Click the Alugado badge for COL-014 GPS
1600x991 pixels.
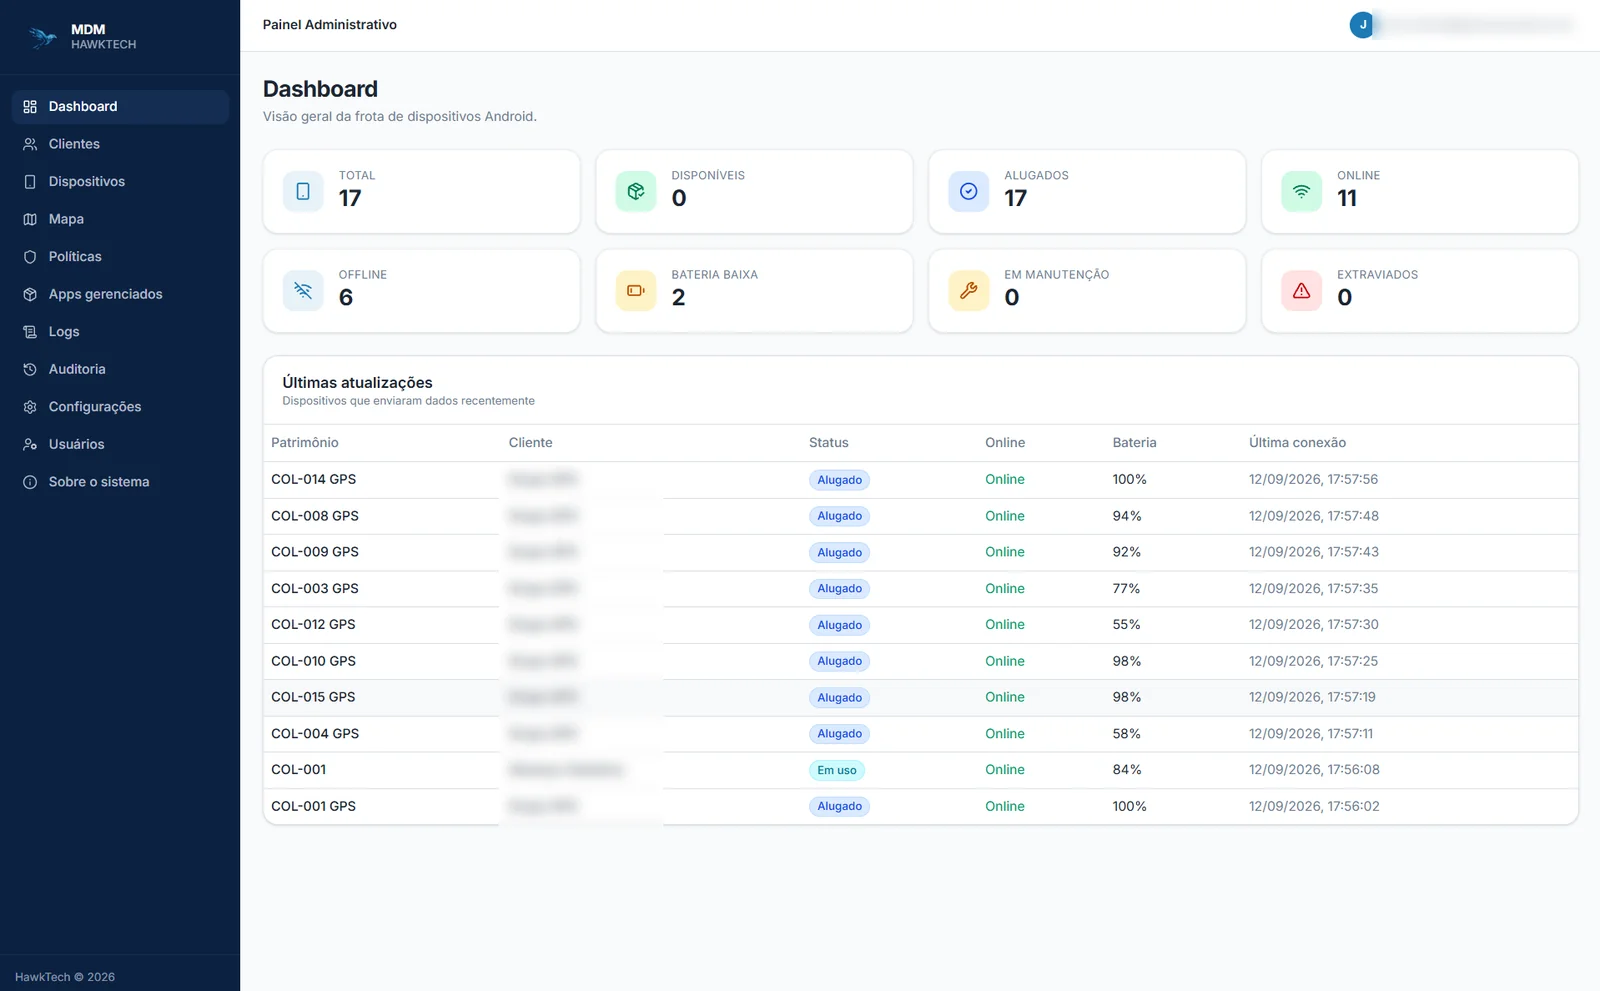coord(839,480)
